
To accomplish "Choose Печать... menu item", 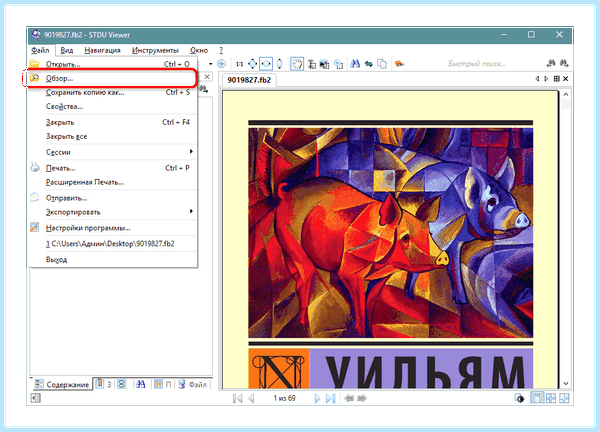I will click(x=113, y=168).
